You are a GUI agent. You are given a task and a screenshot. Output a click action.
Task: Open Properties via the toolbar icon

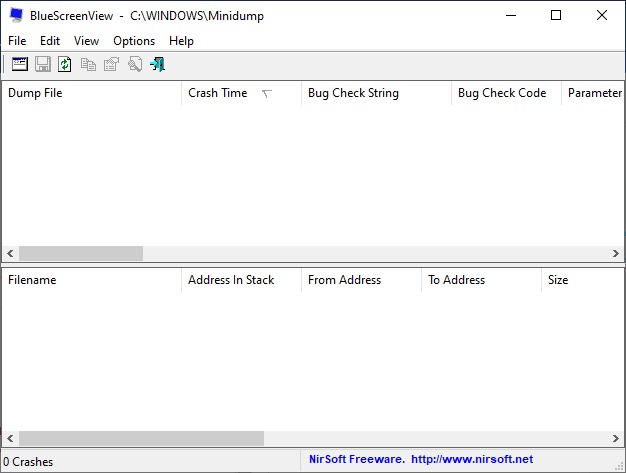112,64
